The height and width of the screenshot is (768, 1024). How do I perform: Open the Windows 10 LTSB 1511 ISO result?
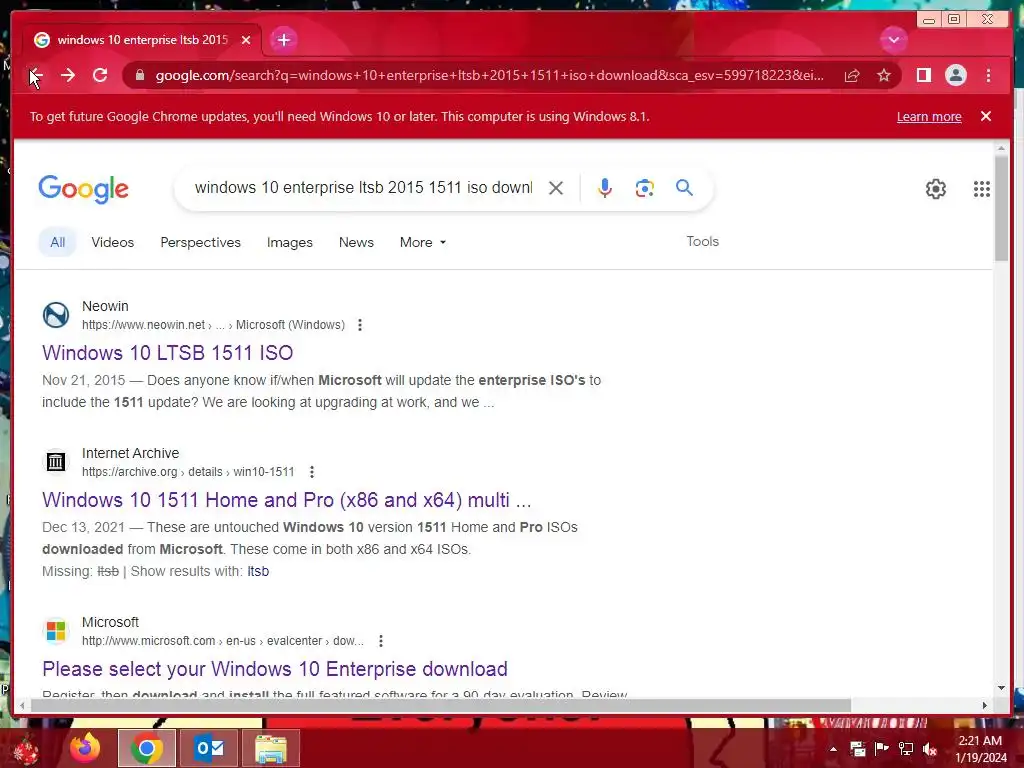point(167,353)
